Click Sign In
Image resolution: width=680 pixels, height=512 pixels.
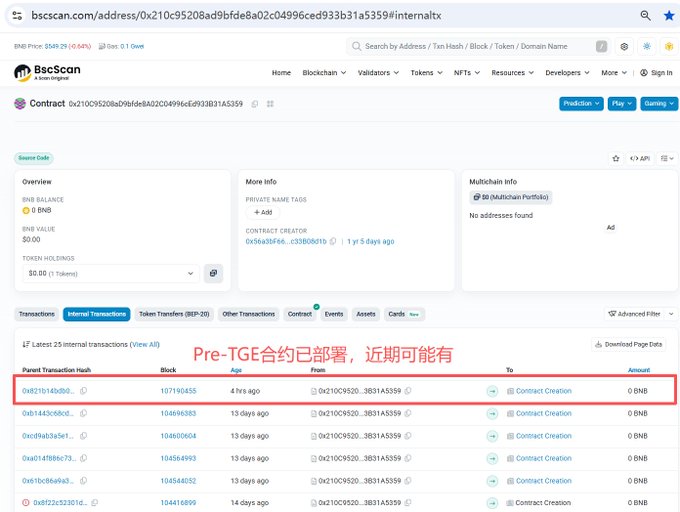[656, 73]
